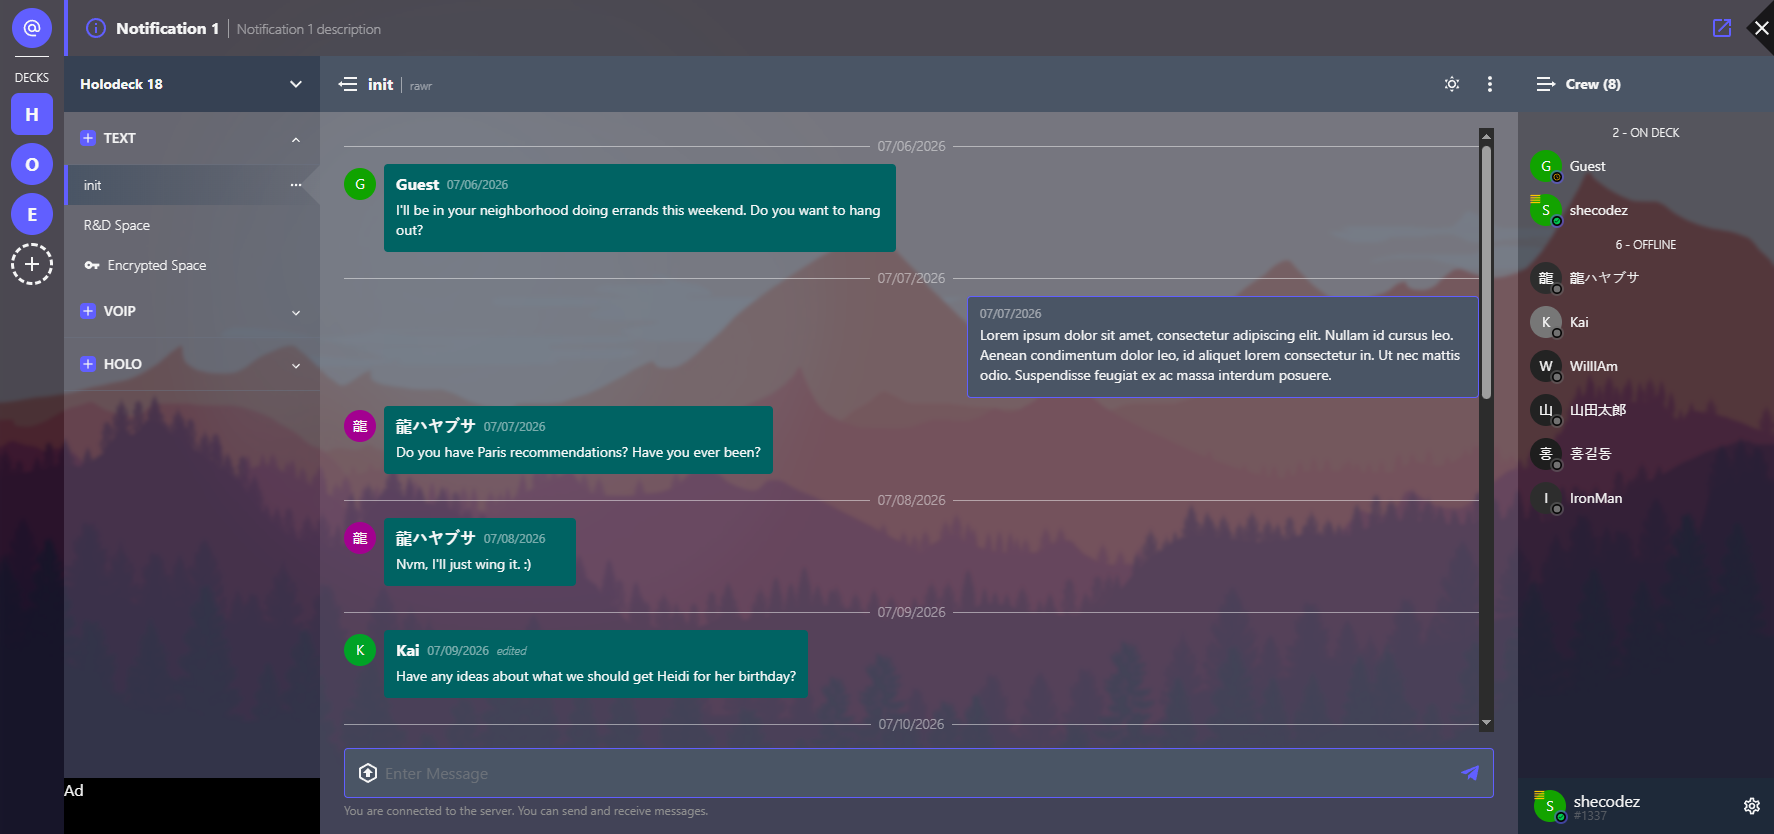Toggle the Crew panel collapse icon
The width and height of the screenshot is (1774, 834).
click(1546, 84)
